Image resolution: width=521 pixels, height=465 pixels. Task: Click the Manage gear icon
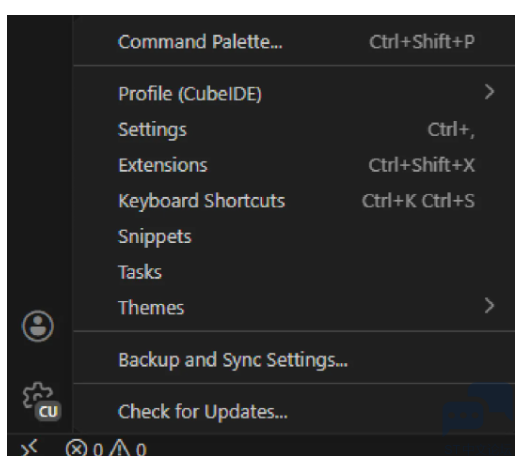[x=37, y=396]
